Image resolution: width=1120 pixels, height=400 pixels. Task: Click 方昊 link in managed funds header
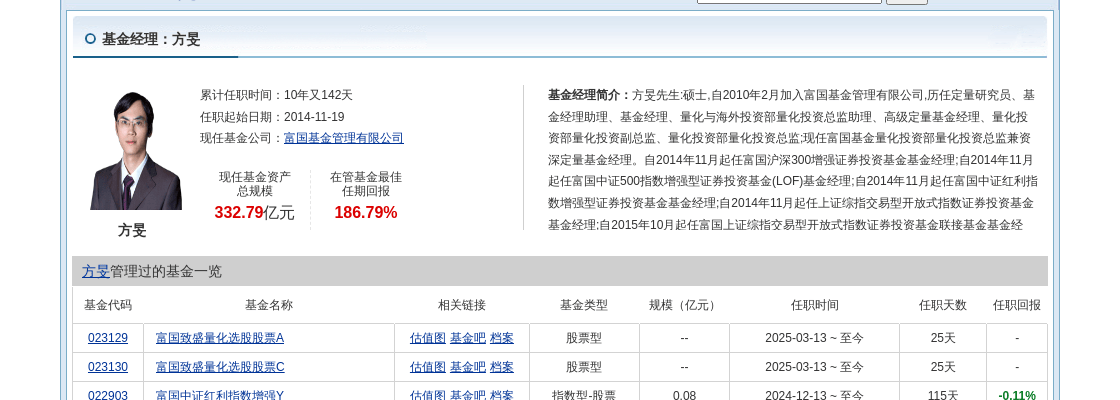click(x=96, y=271)
